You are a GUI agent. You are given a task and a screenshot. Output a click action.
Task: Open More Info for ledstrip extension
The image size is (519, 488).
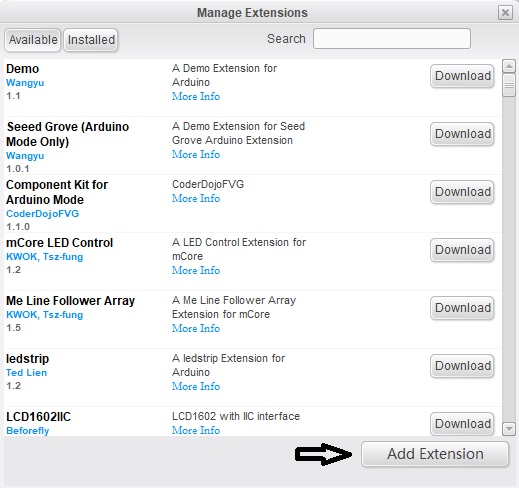(196, 386)
